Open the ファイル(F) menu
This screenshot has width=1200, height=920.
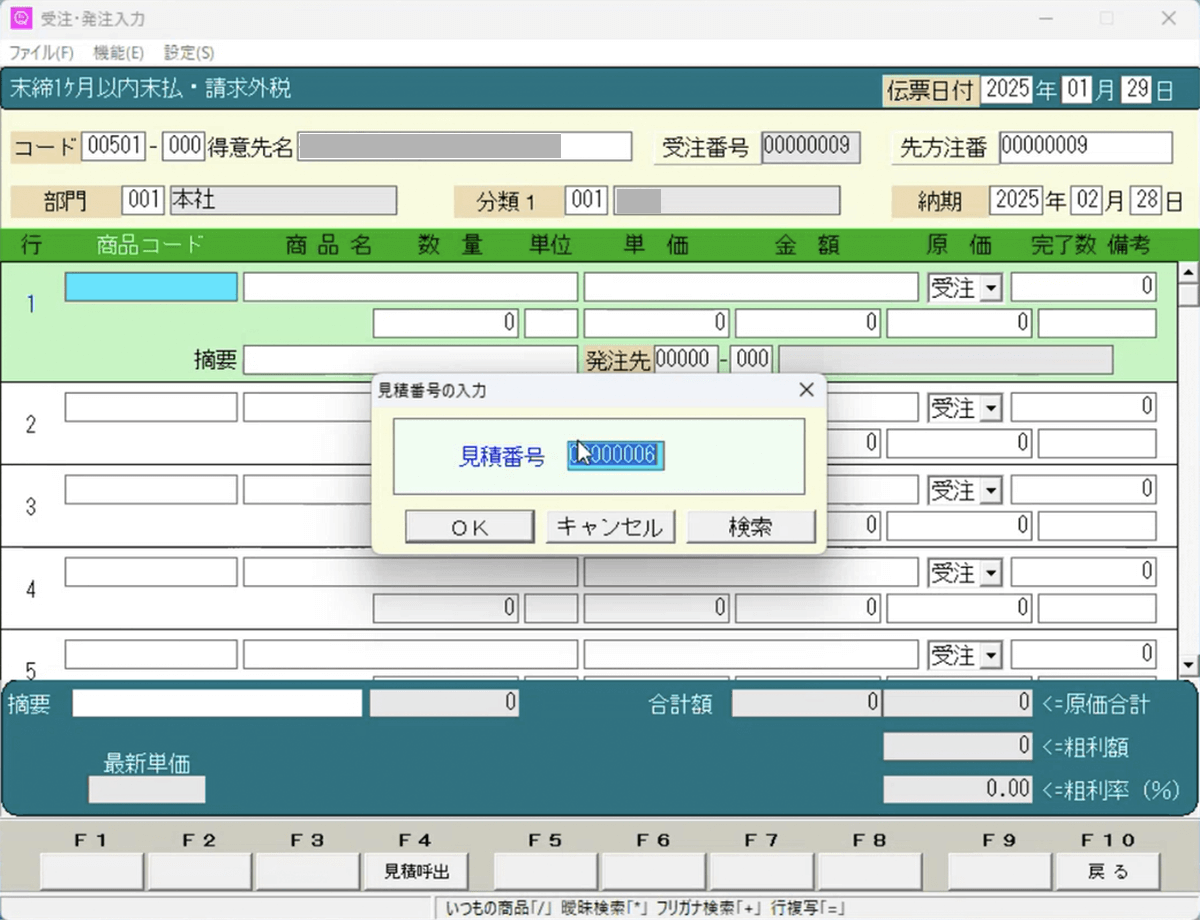click(x=41, y=52)
